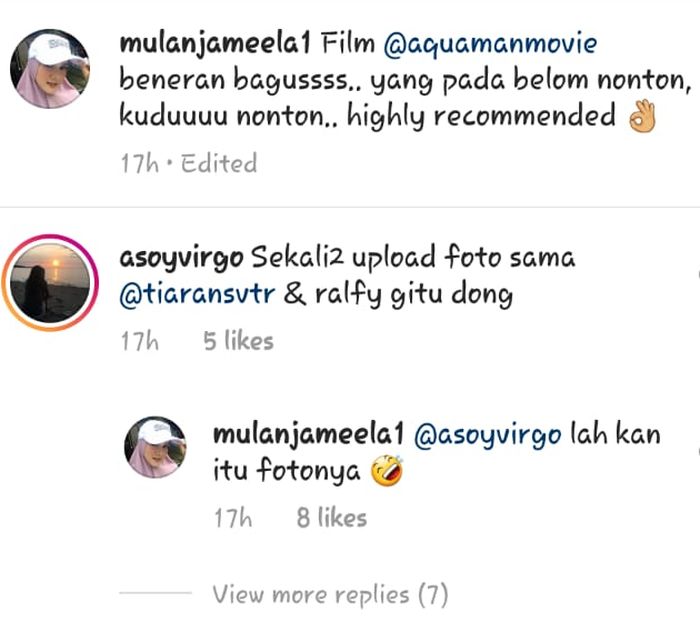This screenshot has width=700, height=622.
Task: Open mulanjameela1's profile picture beside the caption
Action: pyautogui.click(x=50, y=69)
